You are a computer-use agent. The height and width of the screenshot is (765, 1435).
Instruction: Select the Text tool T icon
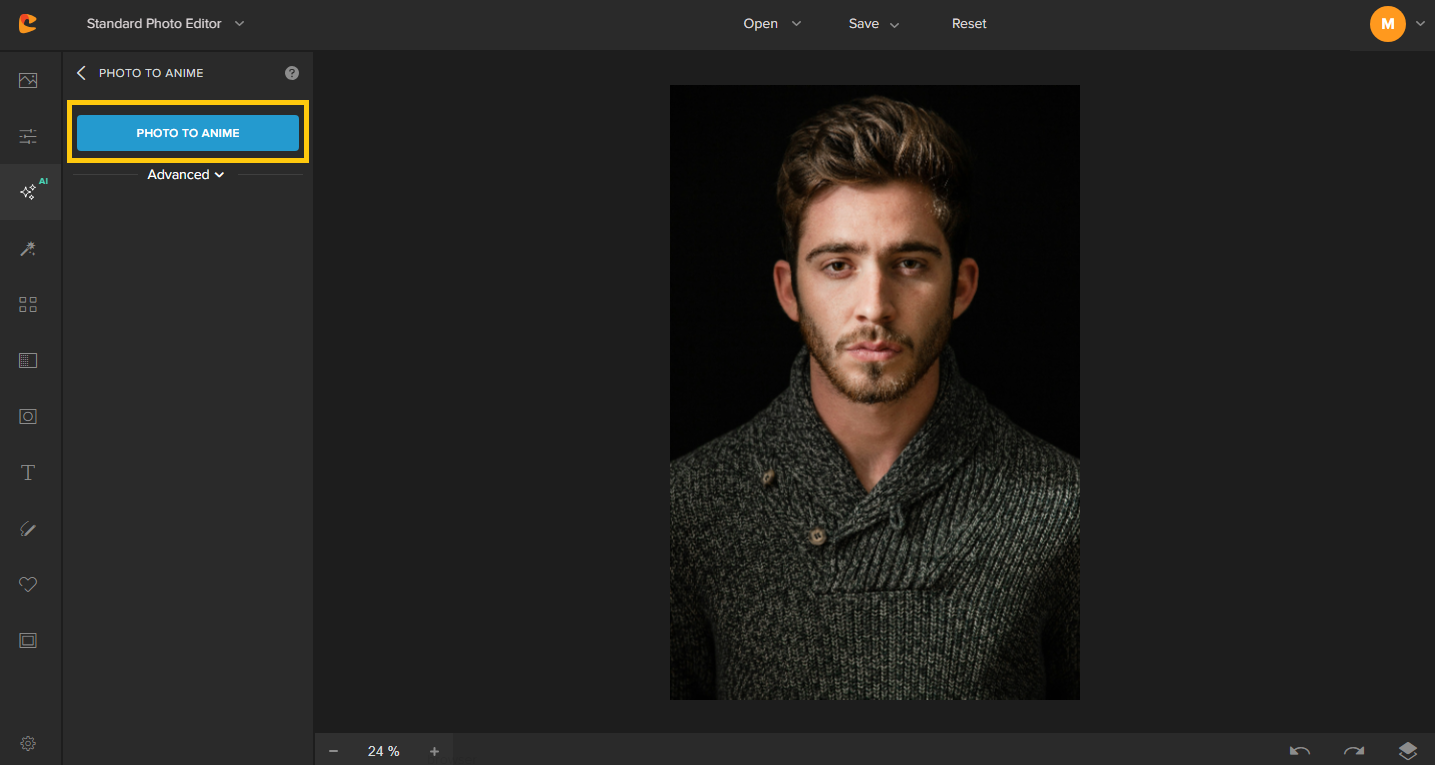click(x=28, y=473)
